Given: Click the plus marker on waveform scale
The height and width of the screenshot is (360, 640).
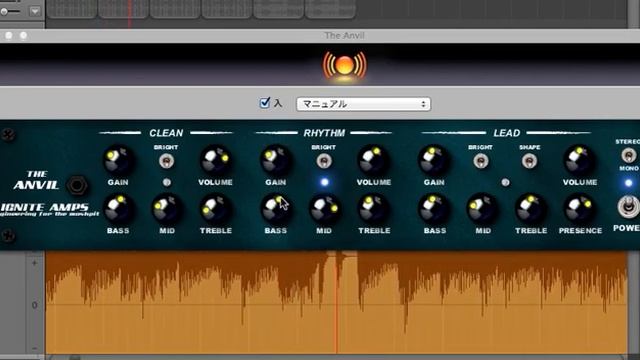Looking at the screenshot, I should point(35,263).
